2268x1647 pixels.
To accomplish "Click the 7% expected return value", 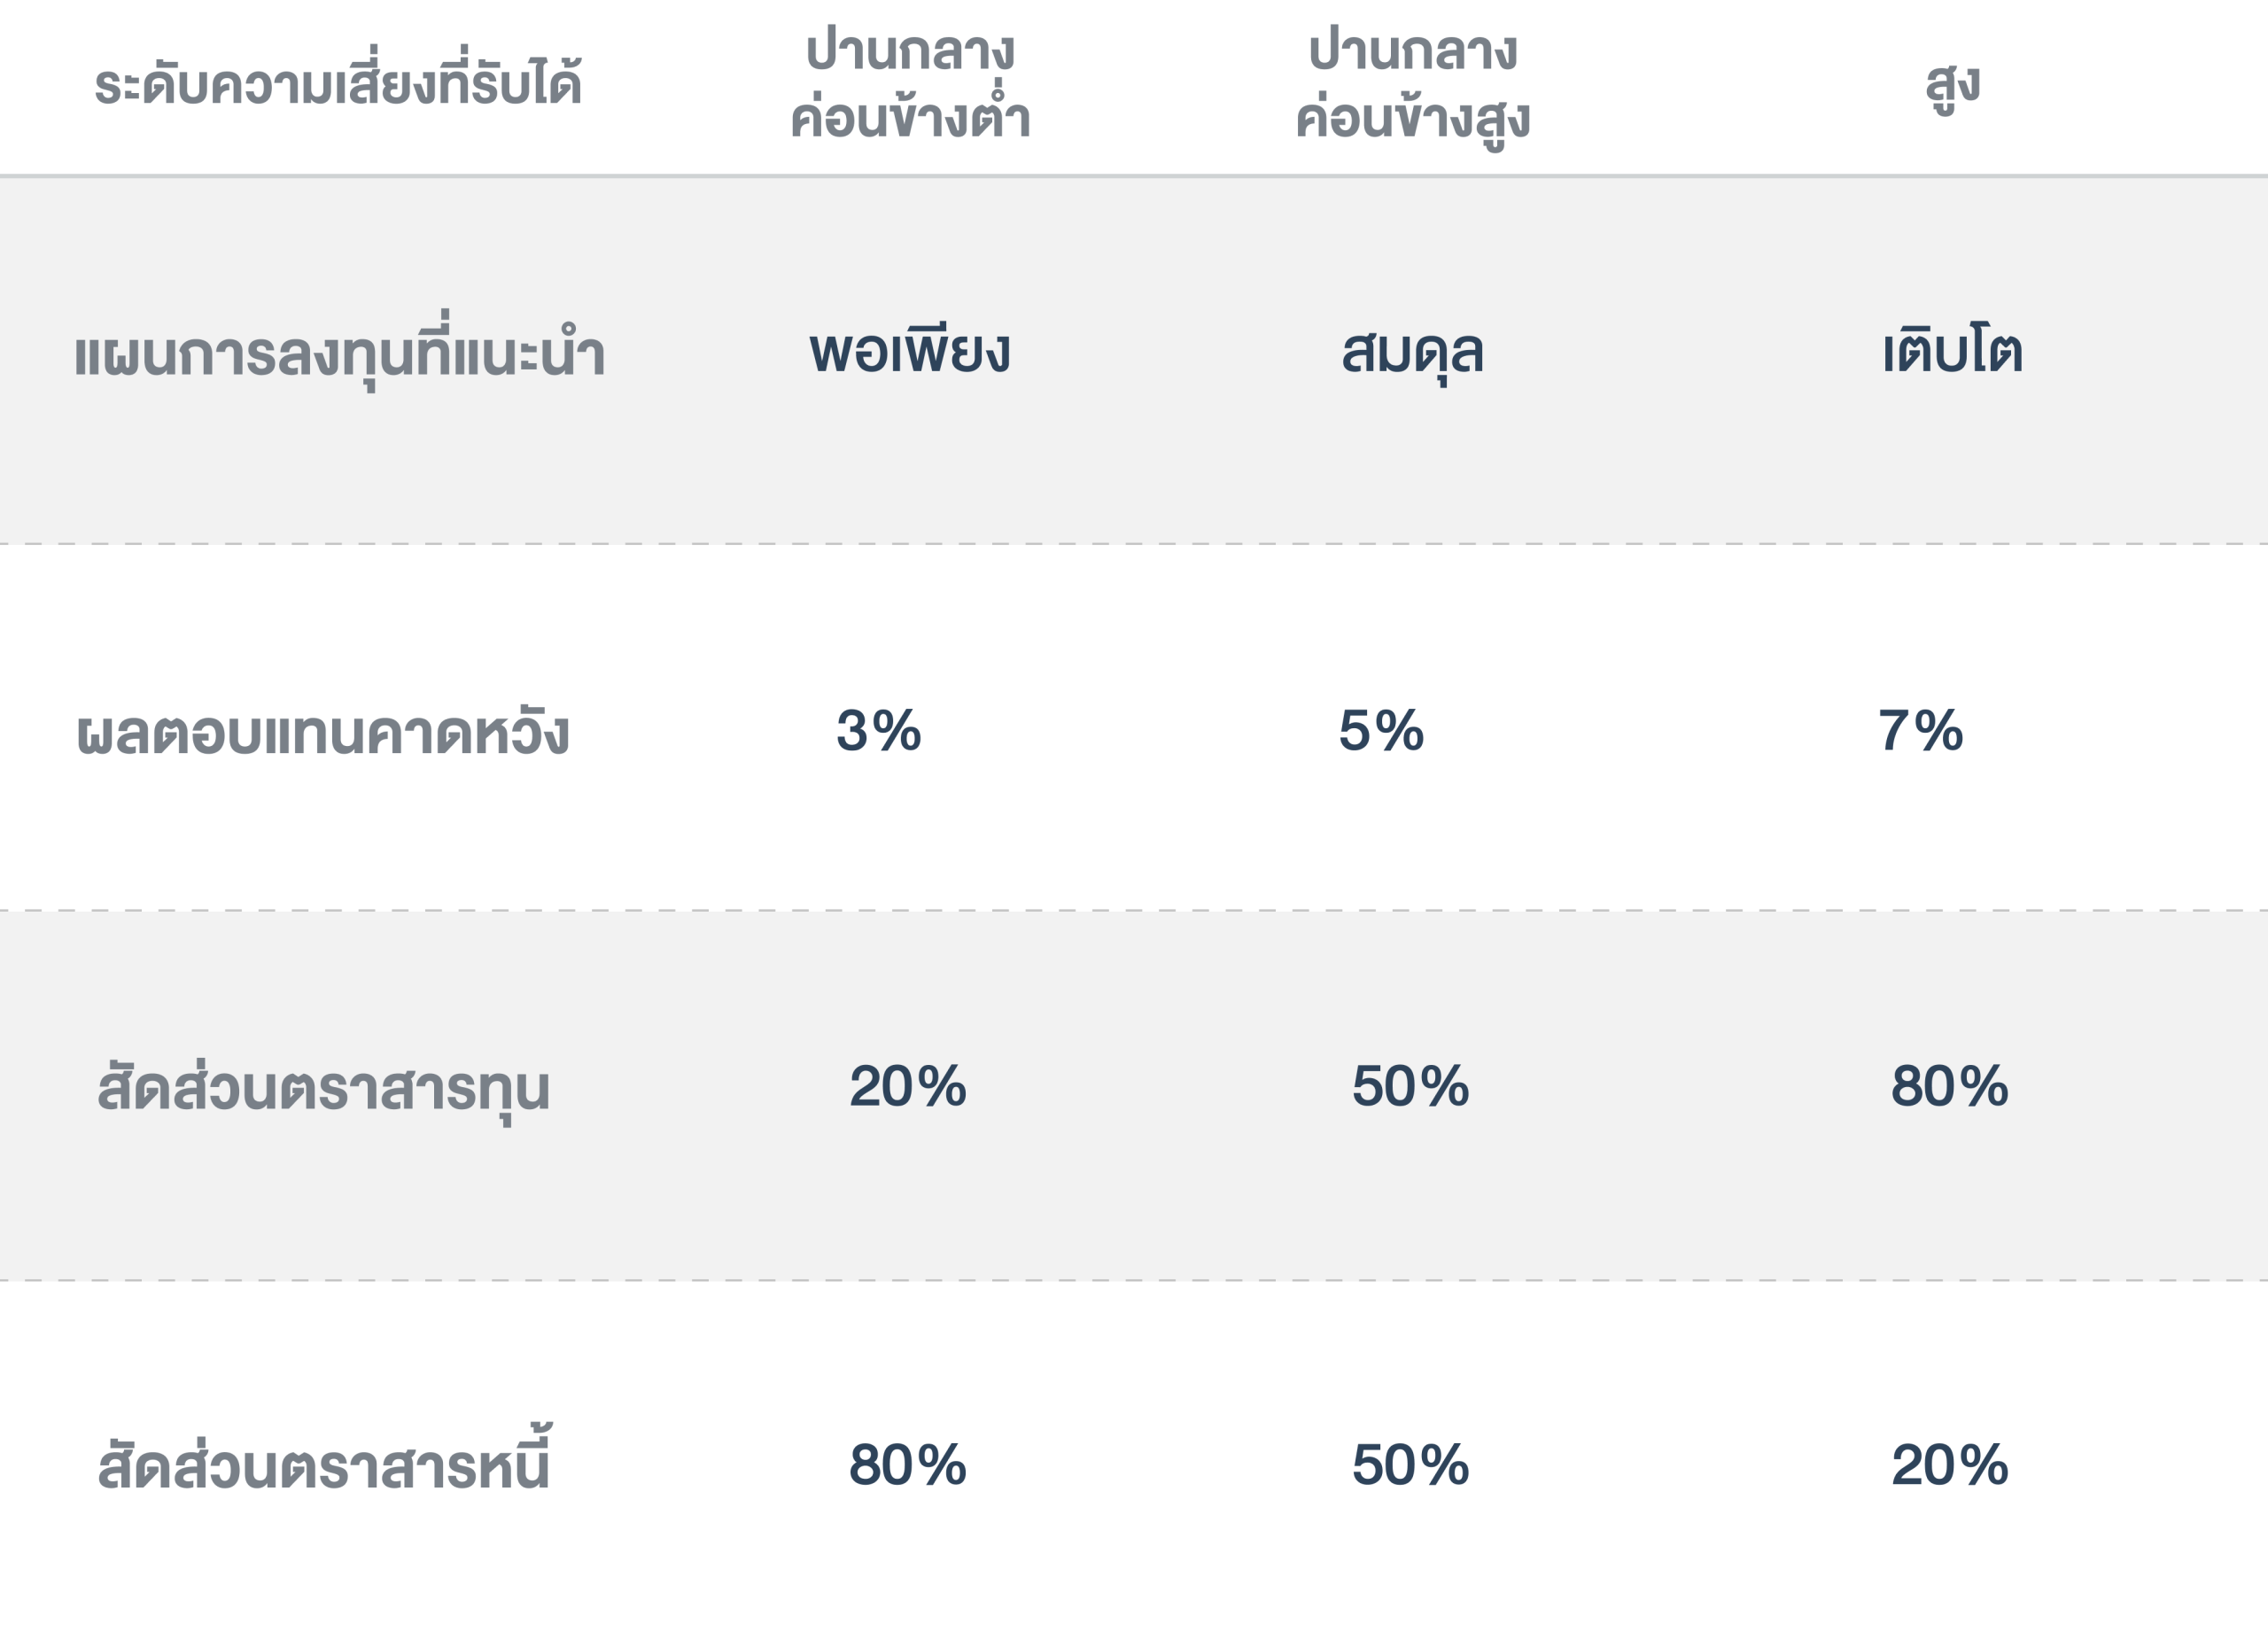I will (1921, 731).
